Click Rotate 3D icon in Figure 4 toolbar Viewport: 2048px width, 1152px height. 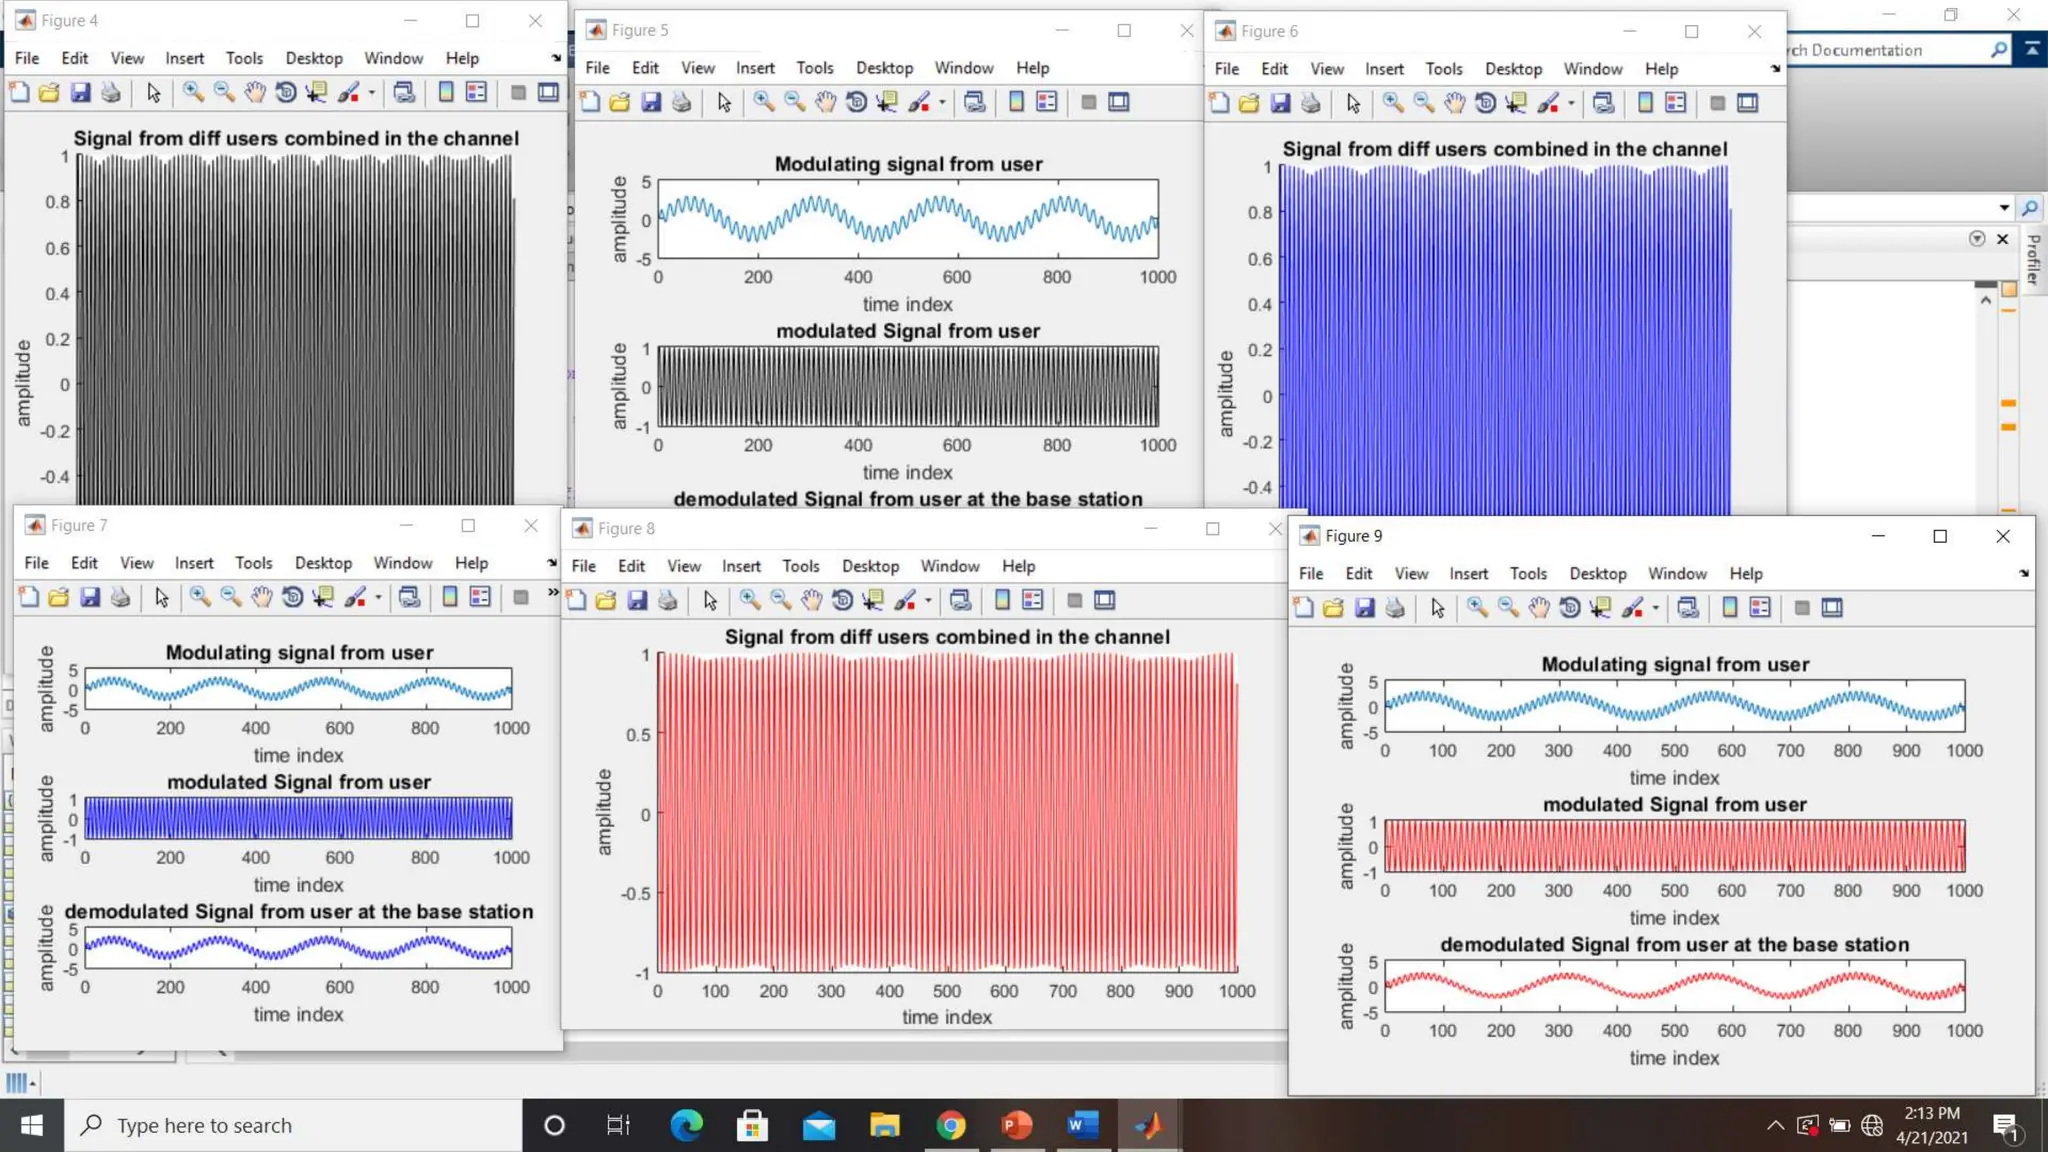285,93
